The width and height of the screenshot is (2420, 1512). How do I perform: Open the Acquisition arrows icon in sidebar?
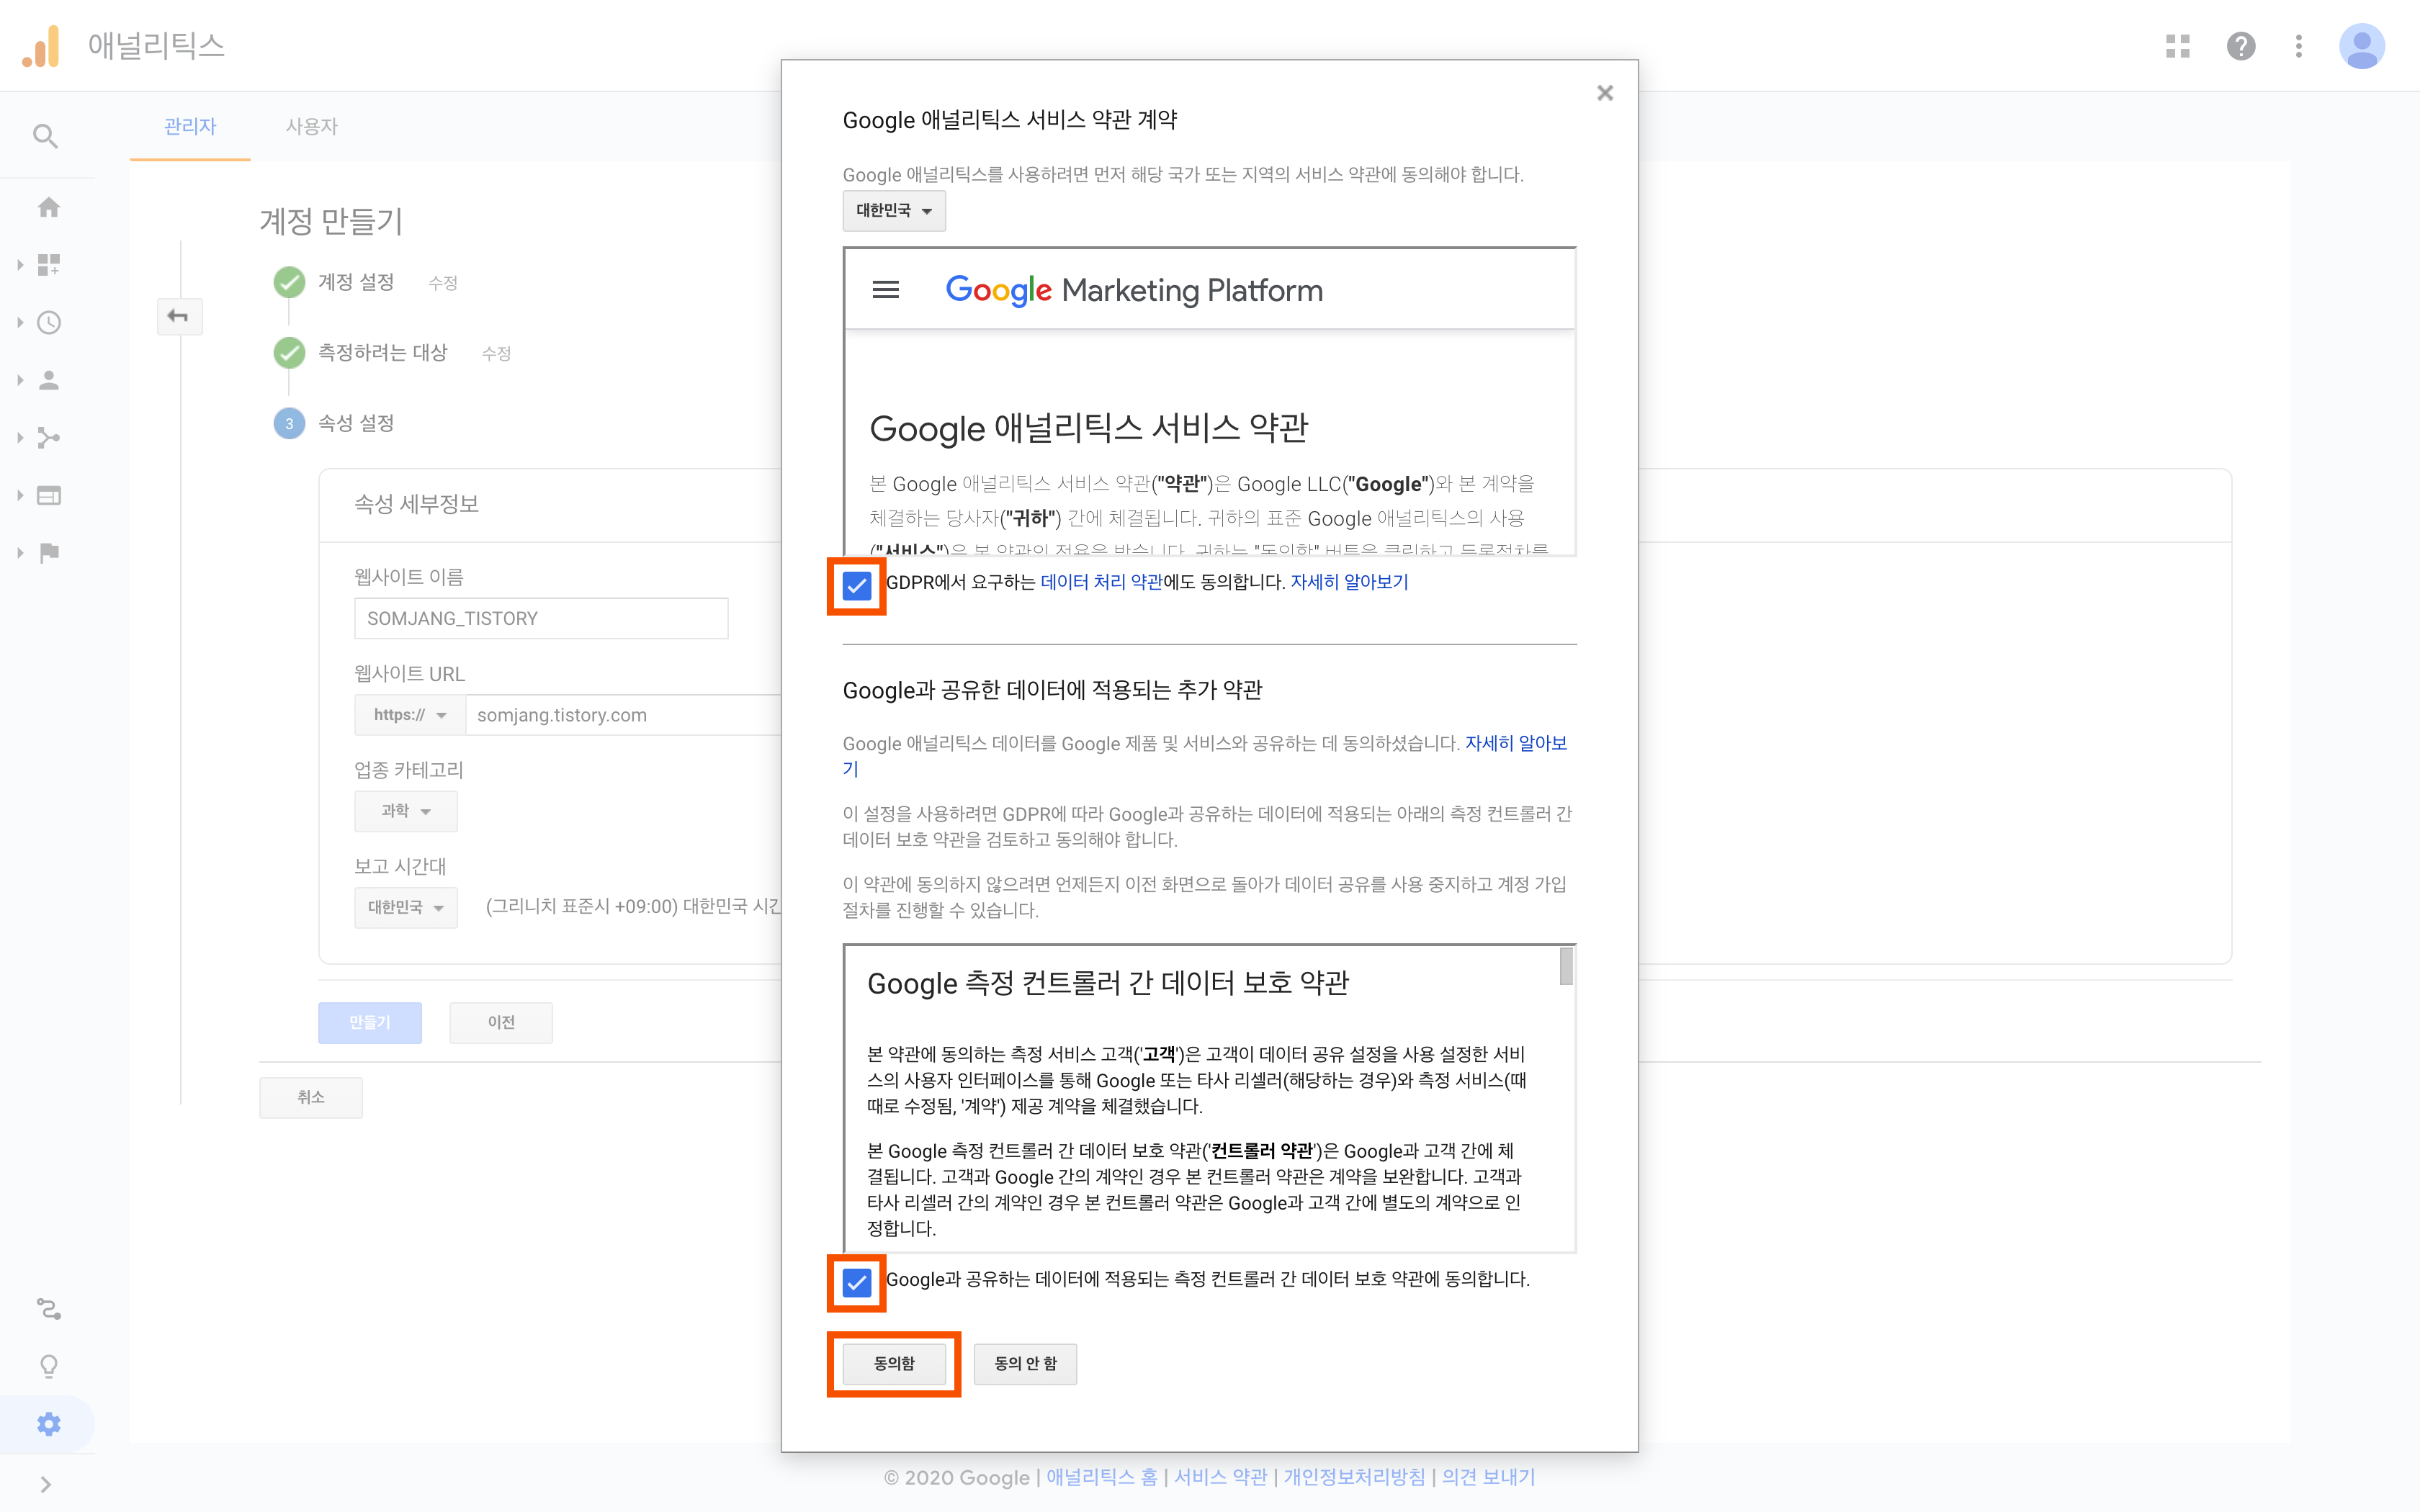(x=48, y=437)
